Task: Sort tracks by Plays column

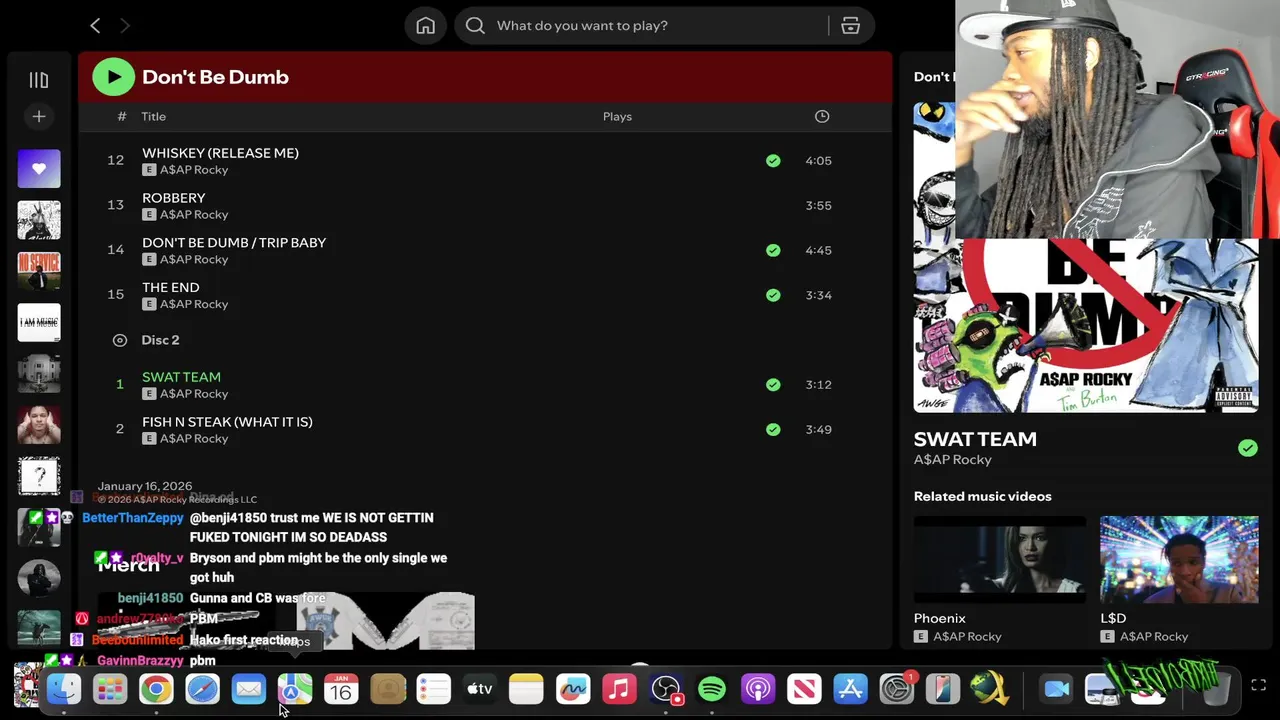Action: [617, 117]
